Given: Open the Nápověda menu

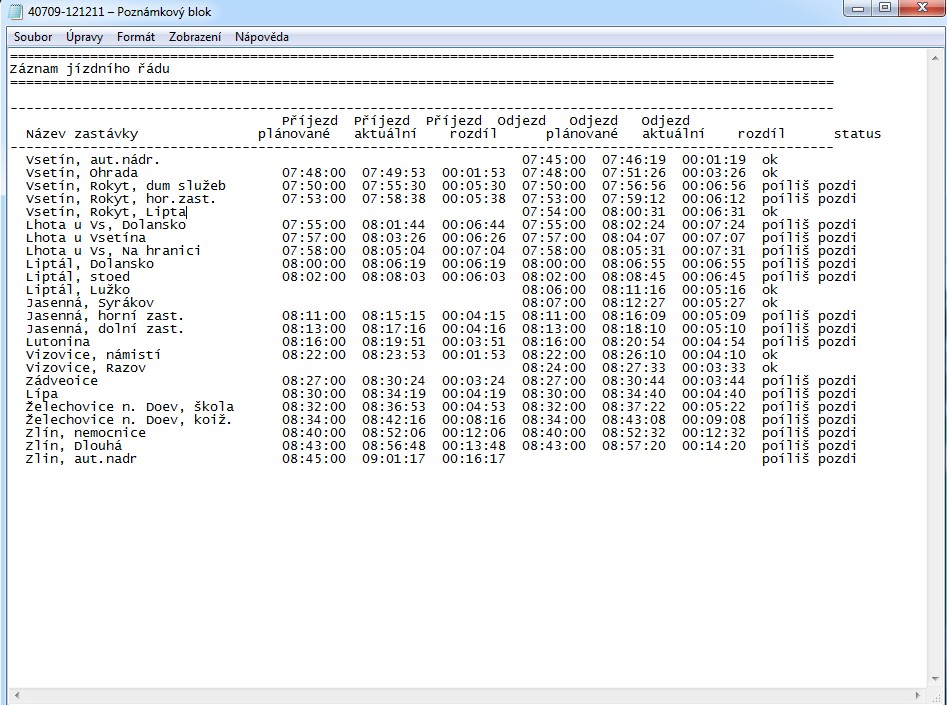Looking at the screenshot, I should coord(262,37).
